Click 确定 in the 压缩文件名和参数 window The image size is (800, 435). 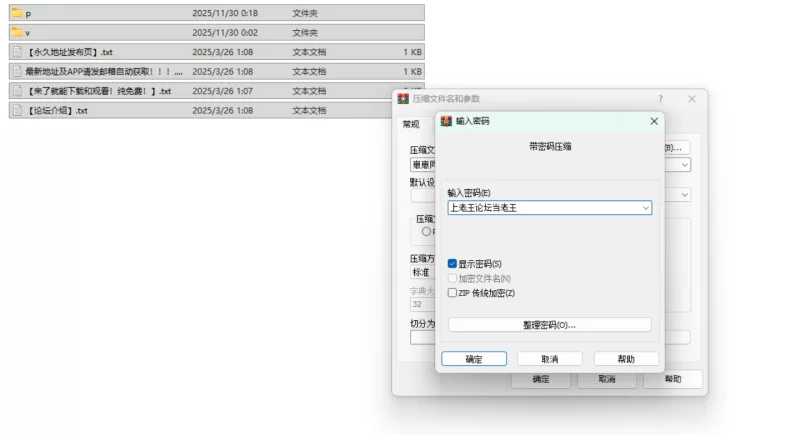[541, 379]
